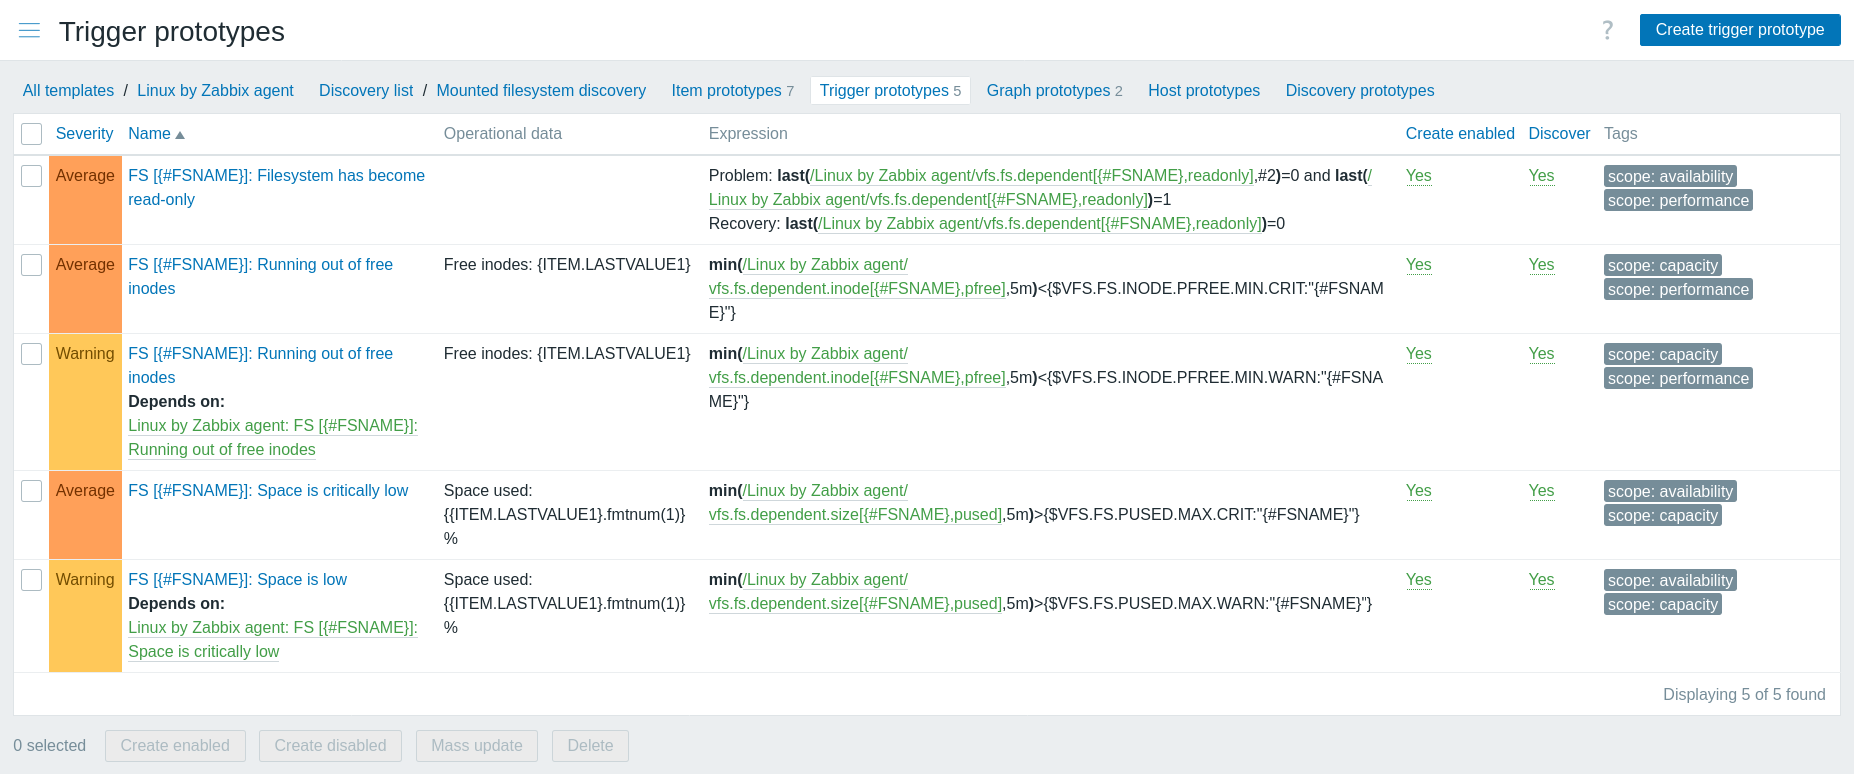The height and width of the screenshot is (774, 1854).
Task: Go to Host prototypes tab
Action: click(x=1203, y=91)
